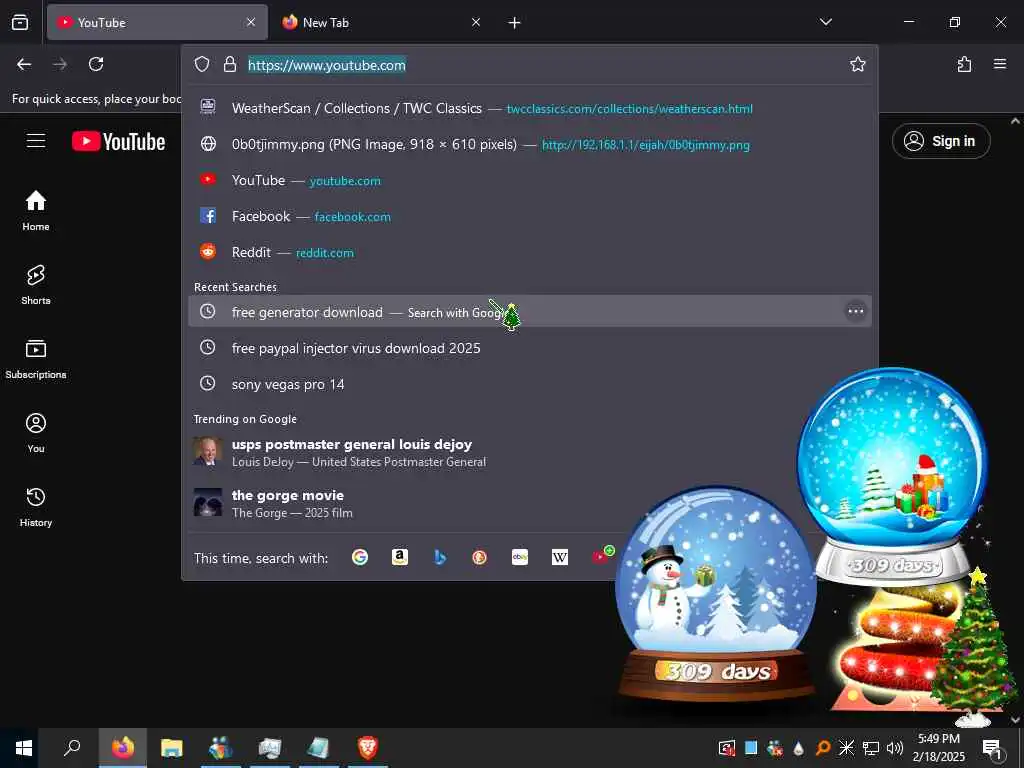Viewport: 1024px width, 768px height.
Task: Search this time with Bing
Action: pyautogui.click(x=440, y=557)
